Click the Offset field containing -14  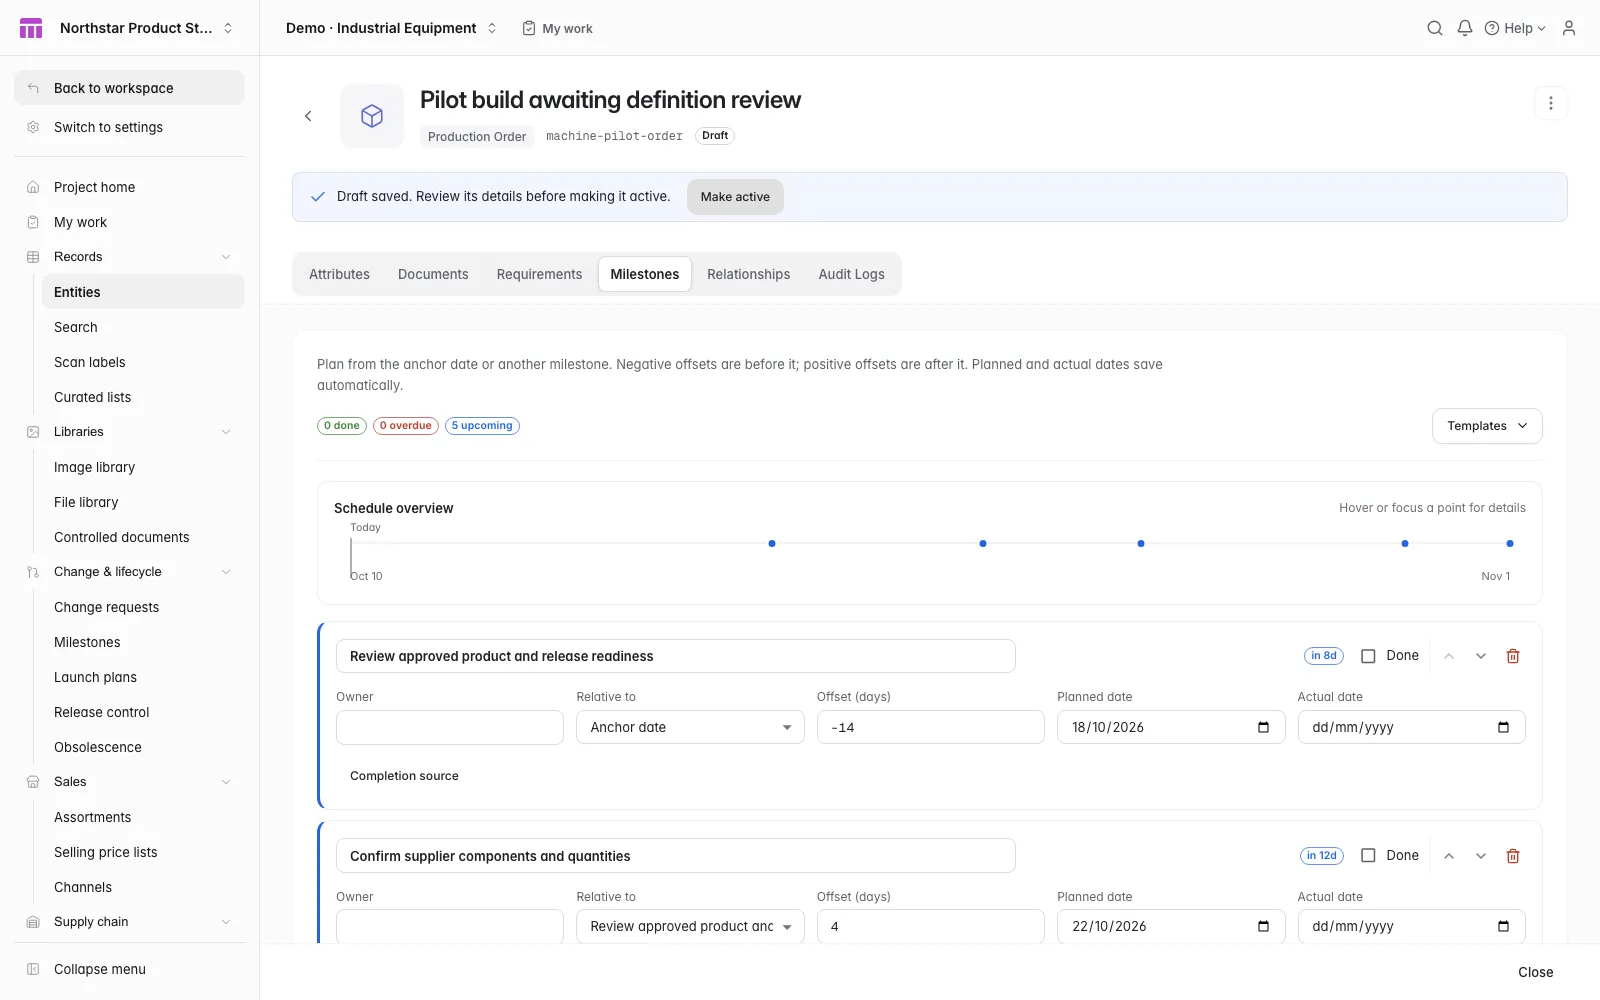pyautogui.click(x=930, y=727)
